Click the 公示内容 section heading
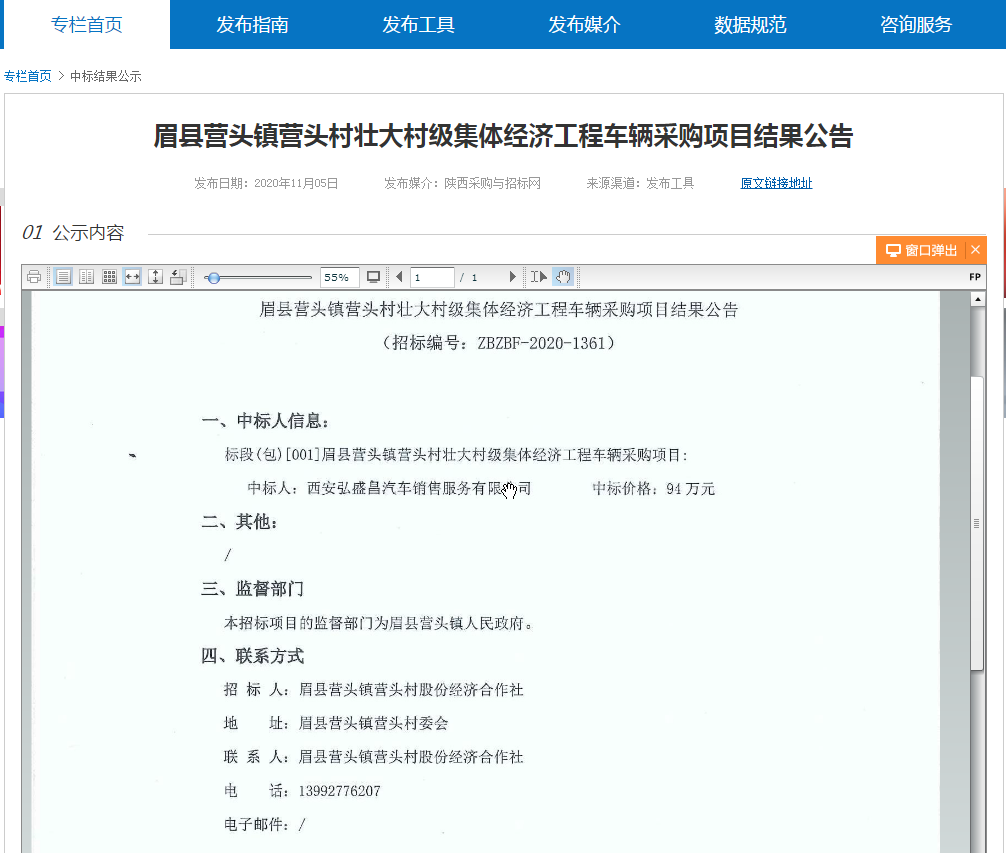1006x853 pixels. 89,233
